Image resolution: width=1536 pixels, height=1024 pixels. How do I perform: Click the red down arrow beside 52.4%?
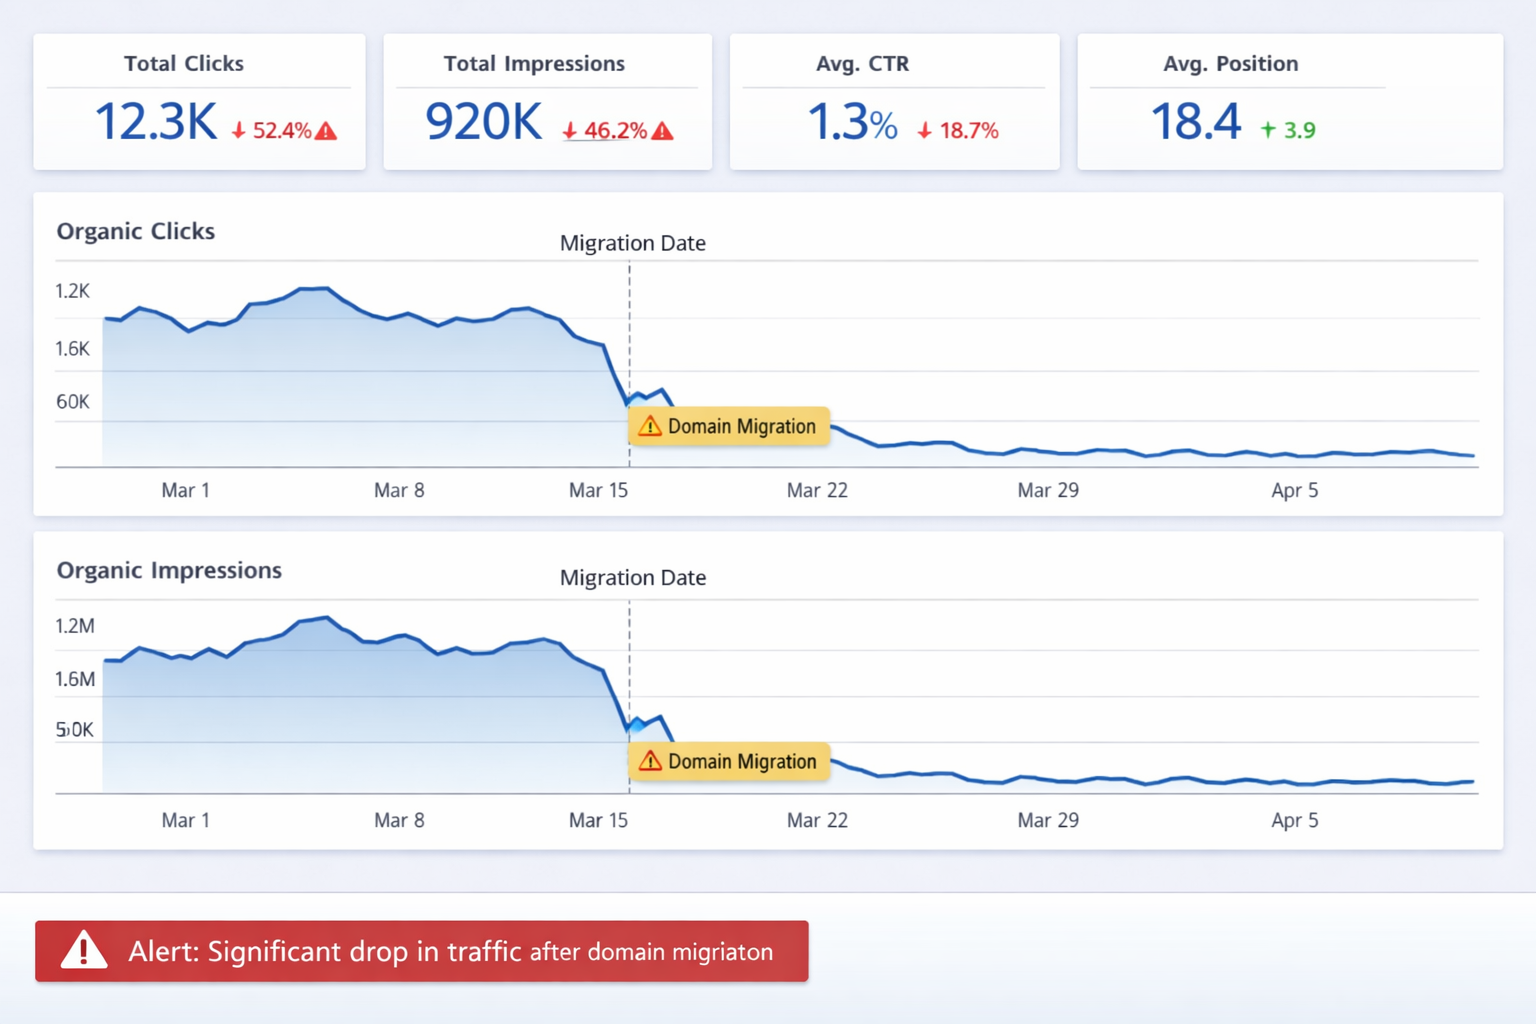coord(239,130)
